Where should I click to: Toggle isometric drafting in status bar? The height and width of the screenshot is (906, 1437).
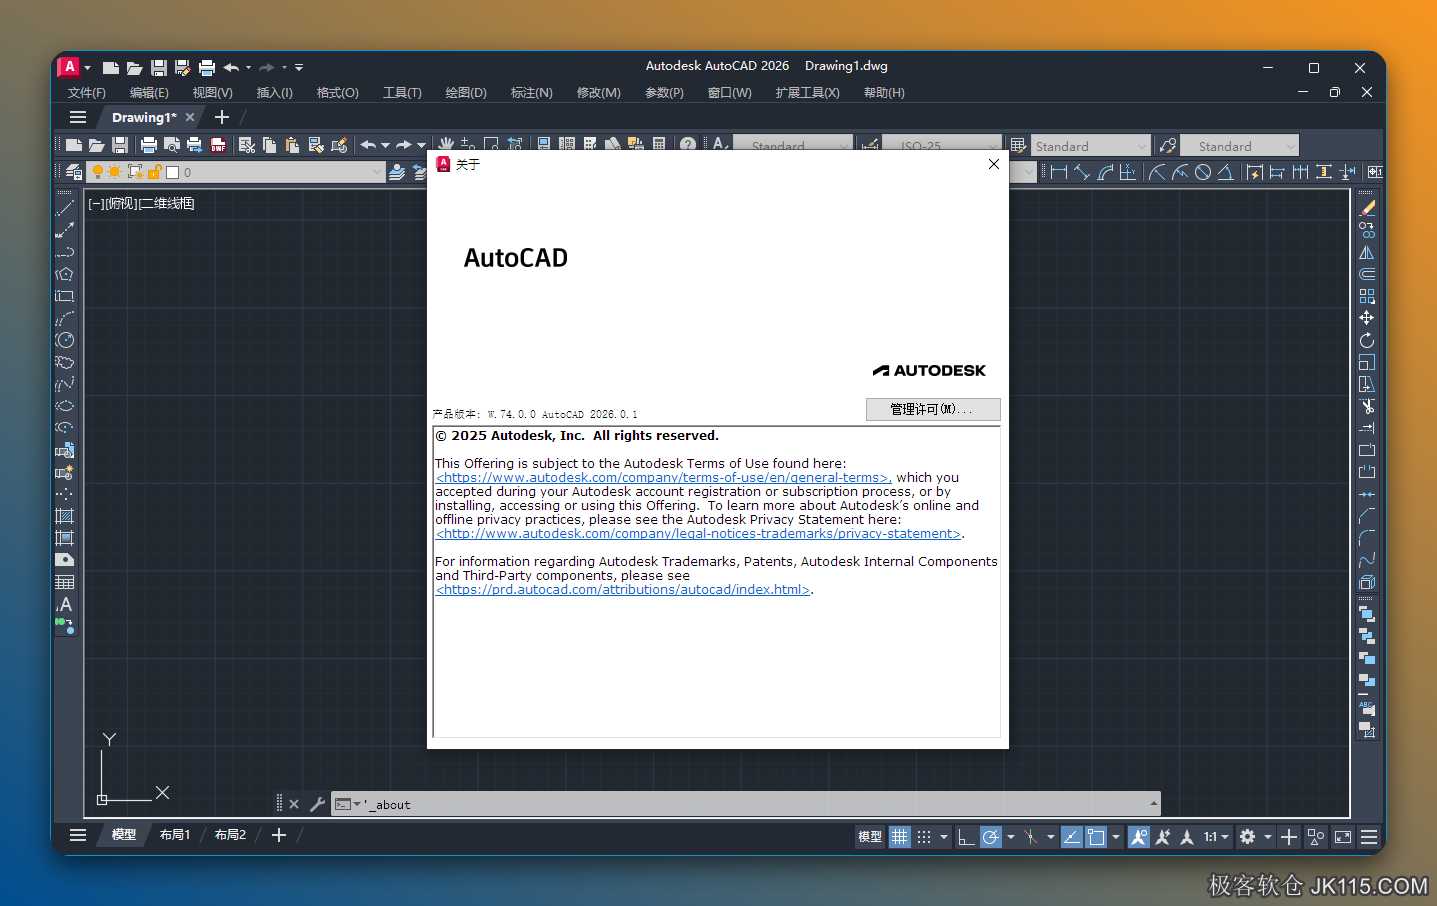[1030, 837]
